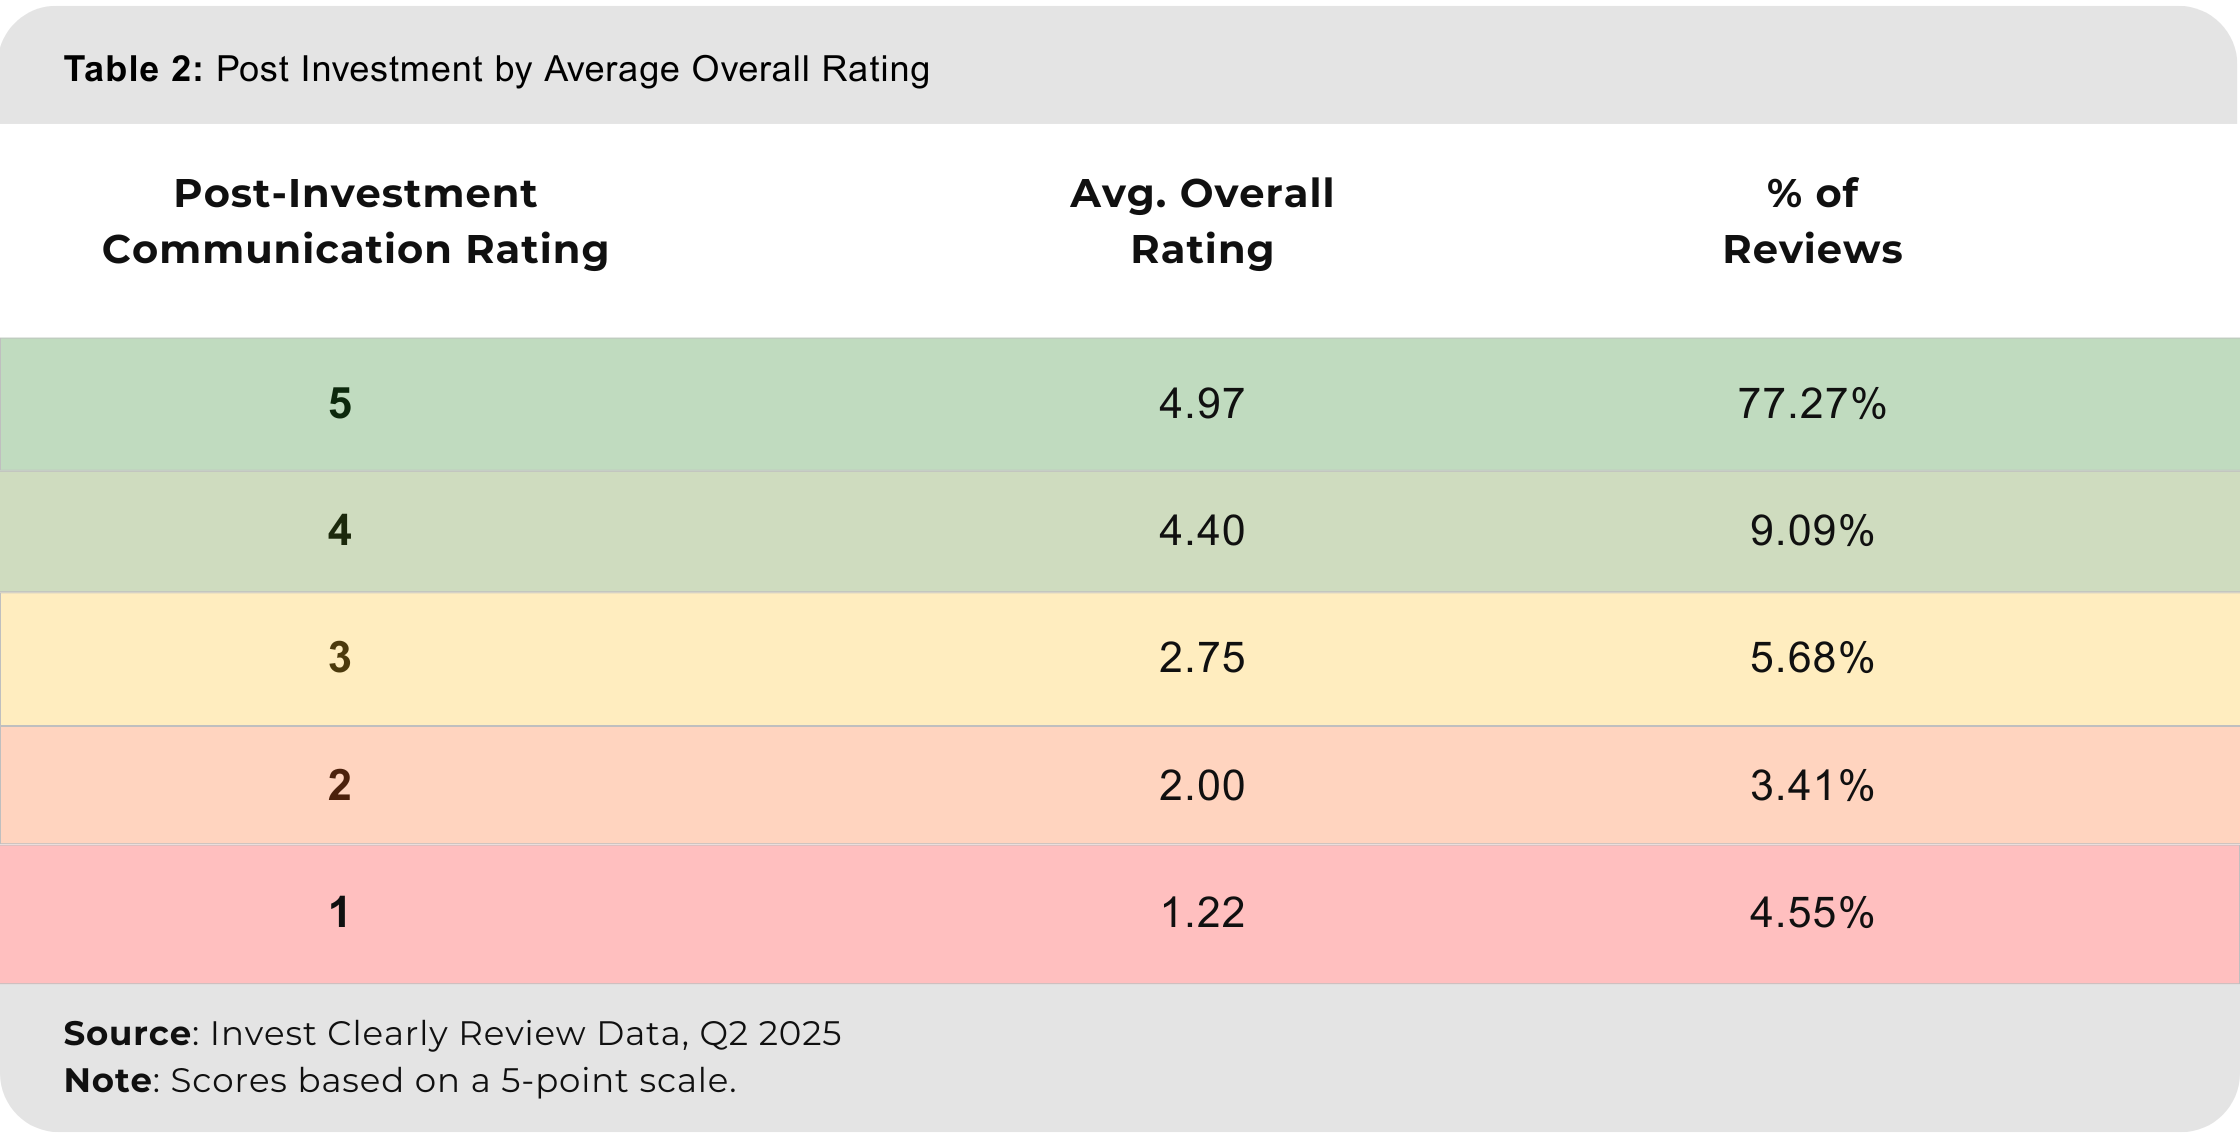The height and width of the screenshot is (1141, 2240).
Task: Select the 4.97 average overall rating cell
Action: (x=1201, y=404)
